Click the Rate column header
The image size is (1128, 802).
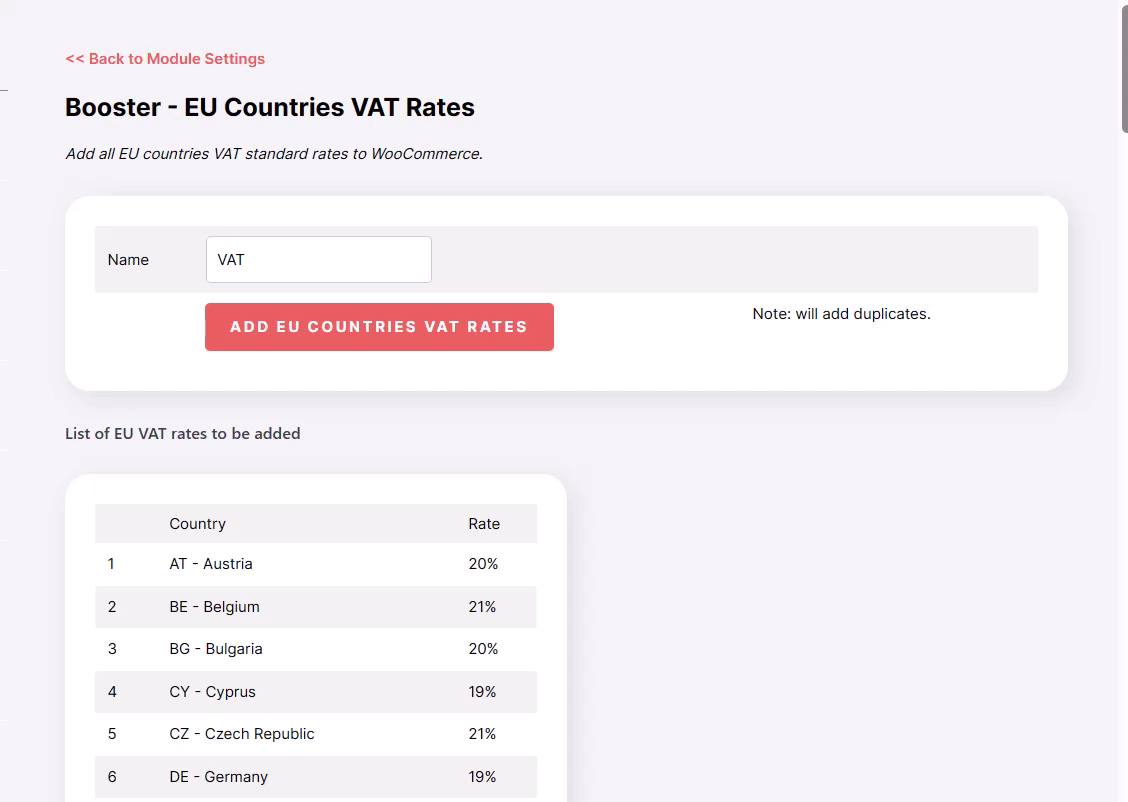click(x=484, y=524)
